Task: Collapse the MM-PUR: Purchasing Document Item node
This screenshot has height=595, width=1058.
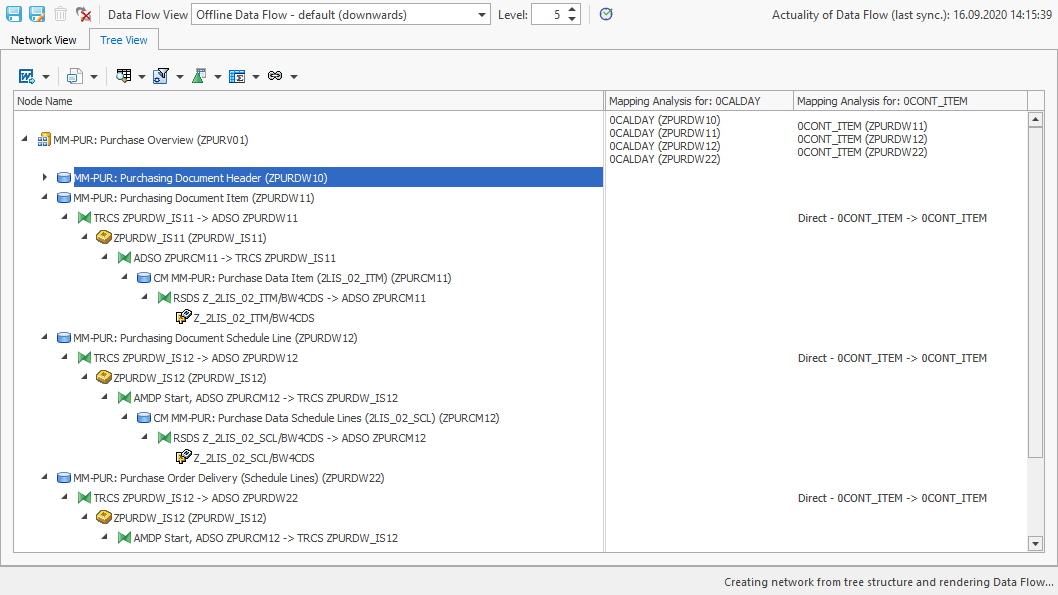Action: (43, 198)
